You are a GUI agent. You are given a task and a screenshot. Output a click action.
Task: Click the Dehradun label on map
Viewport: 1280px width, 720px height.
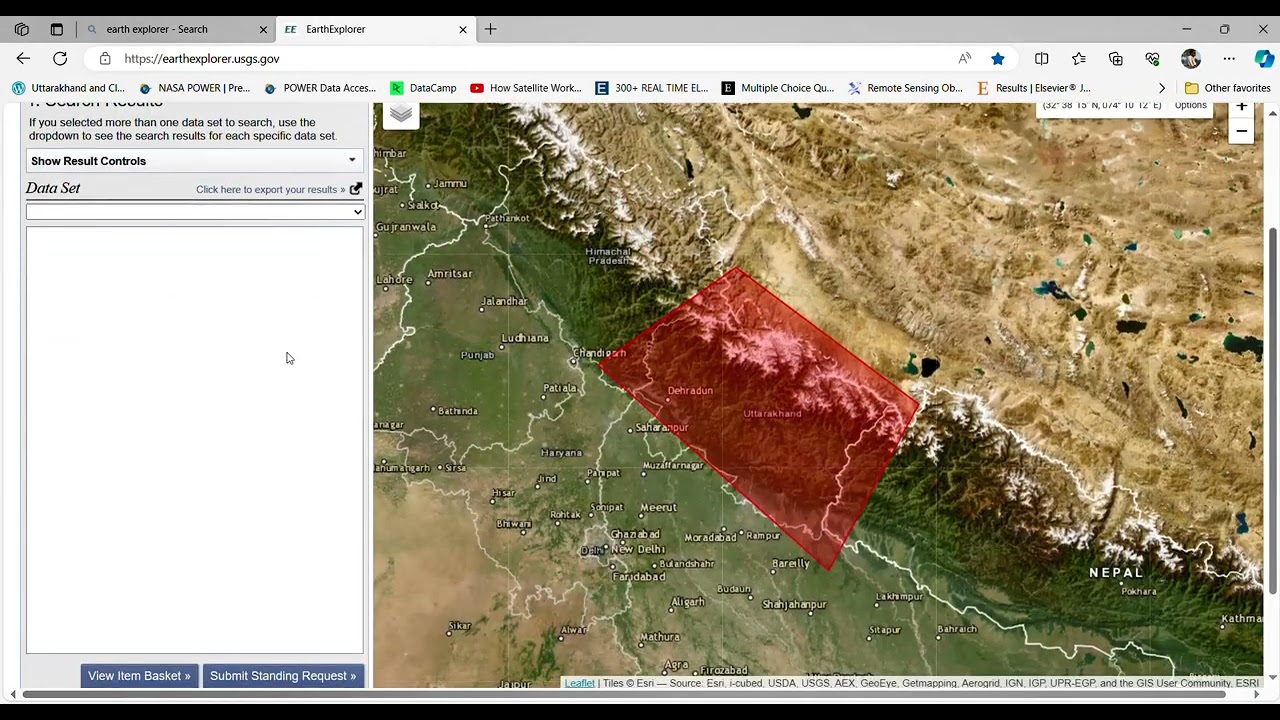click(690, 391)
